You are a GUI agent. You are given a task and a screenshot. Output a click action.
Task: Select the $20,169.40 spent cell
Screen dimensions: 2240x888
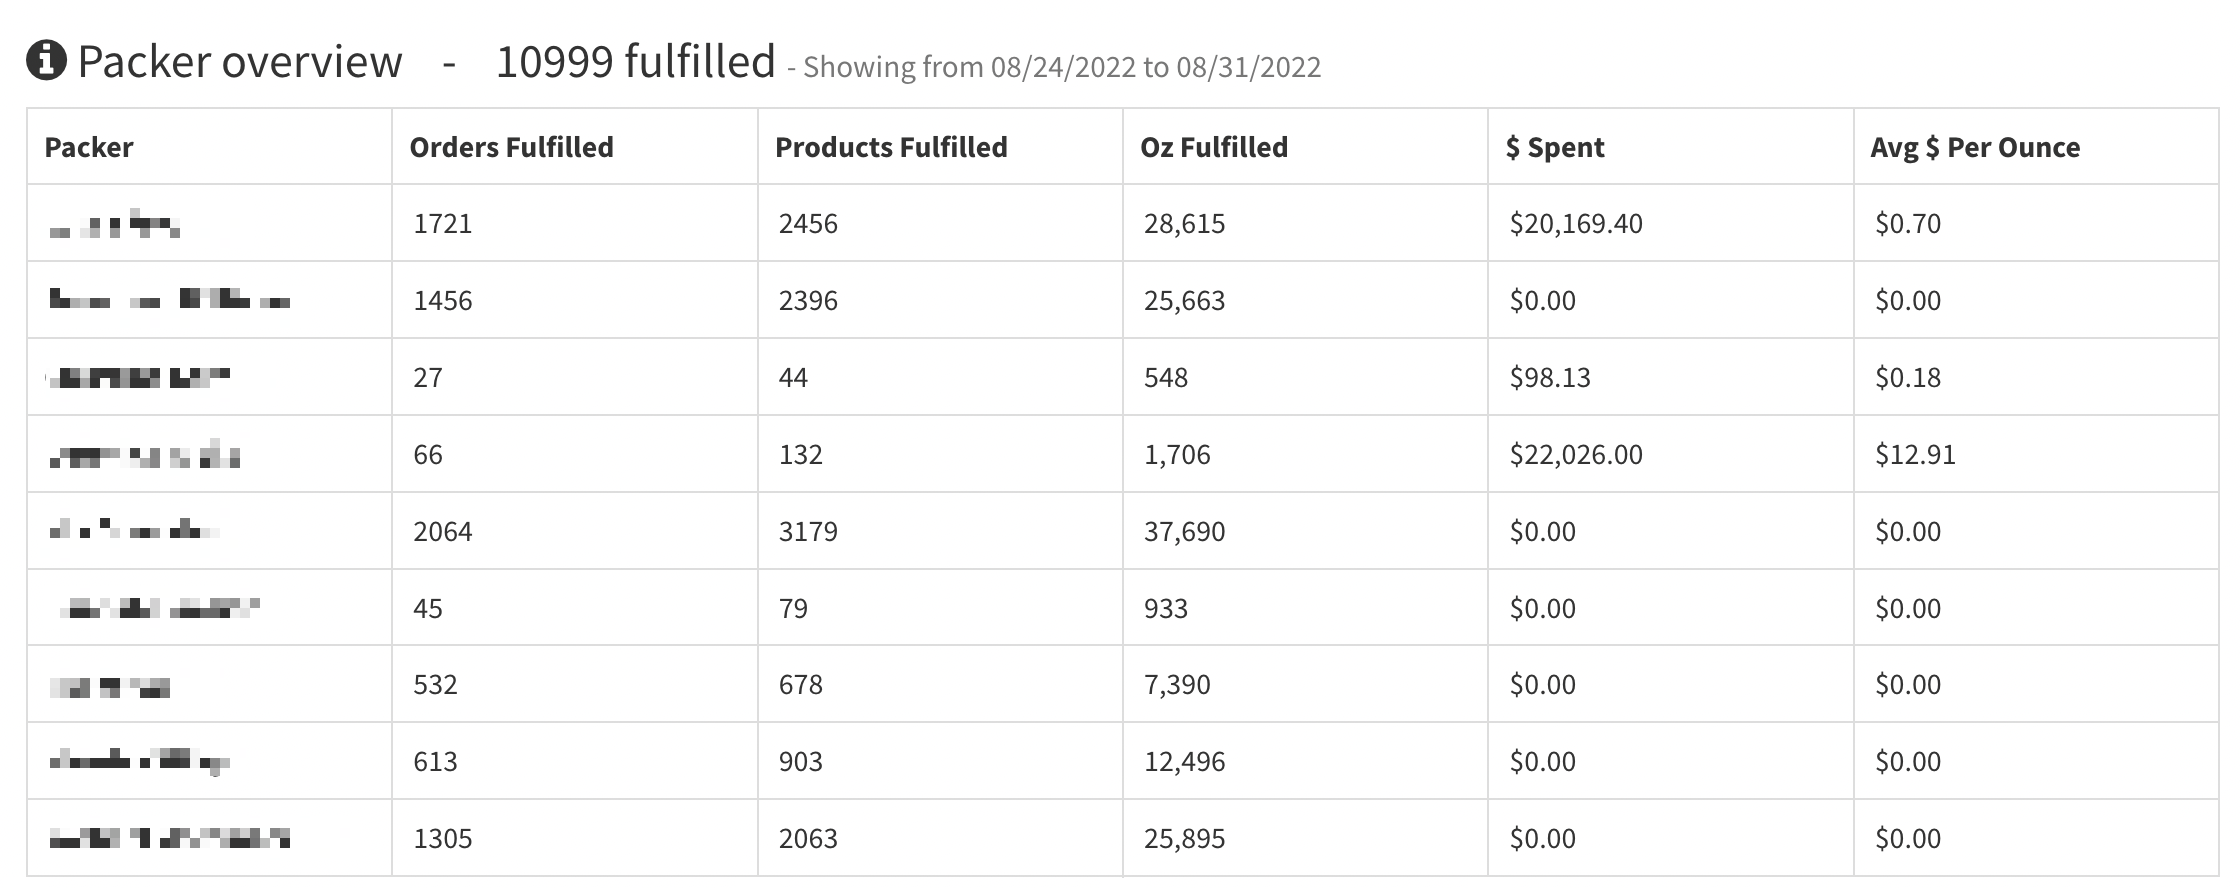pos(1576,223)
